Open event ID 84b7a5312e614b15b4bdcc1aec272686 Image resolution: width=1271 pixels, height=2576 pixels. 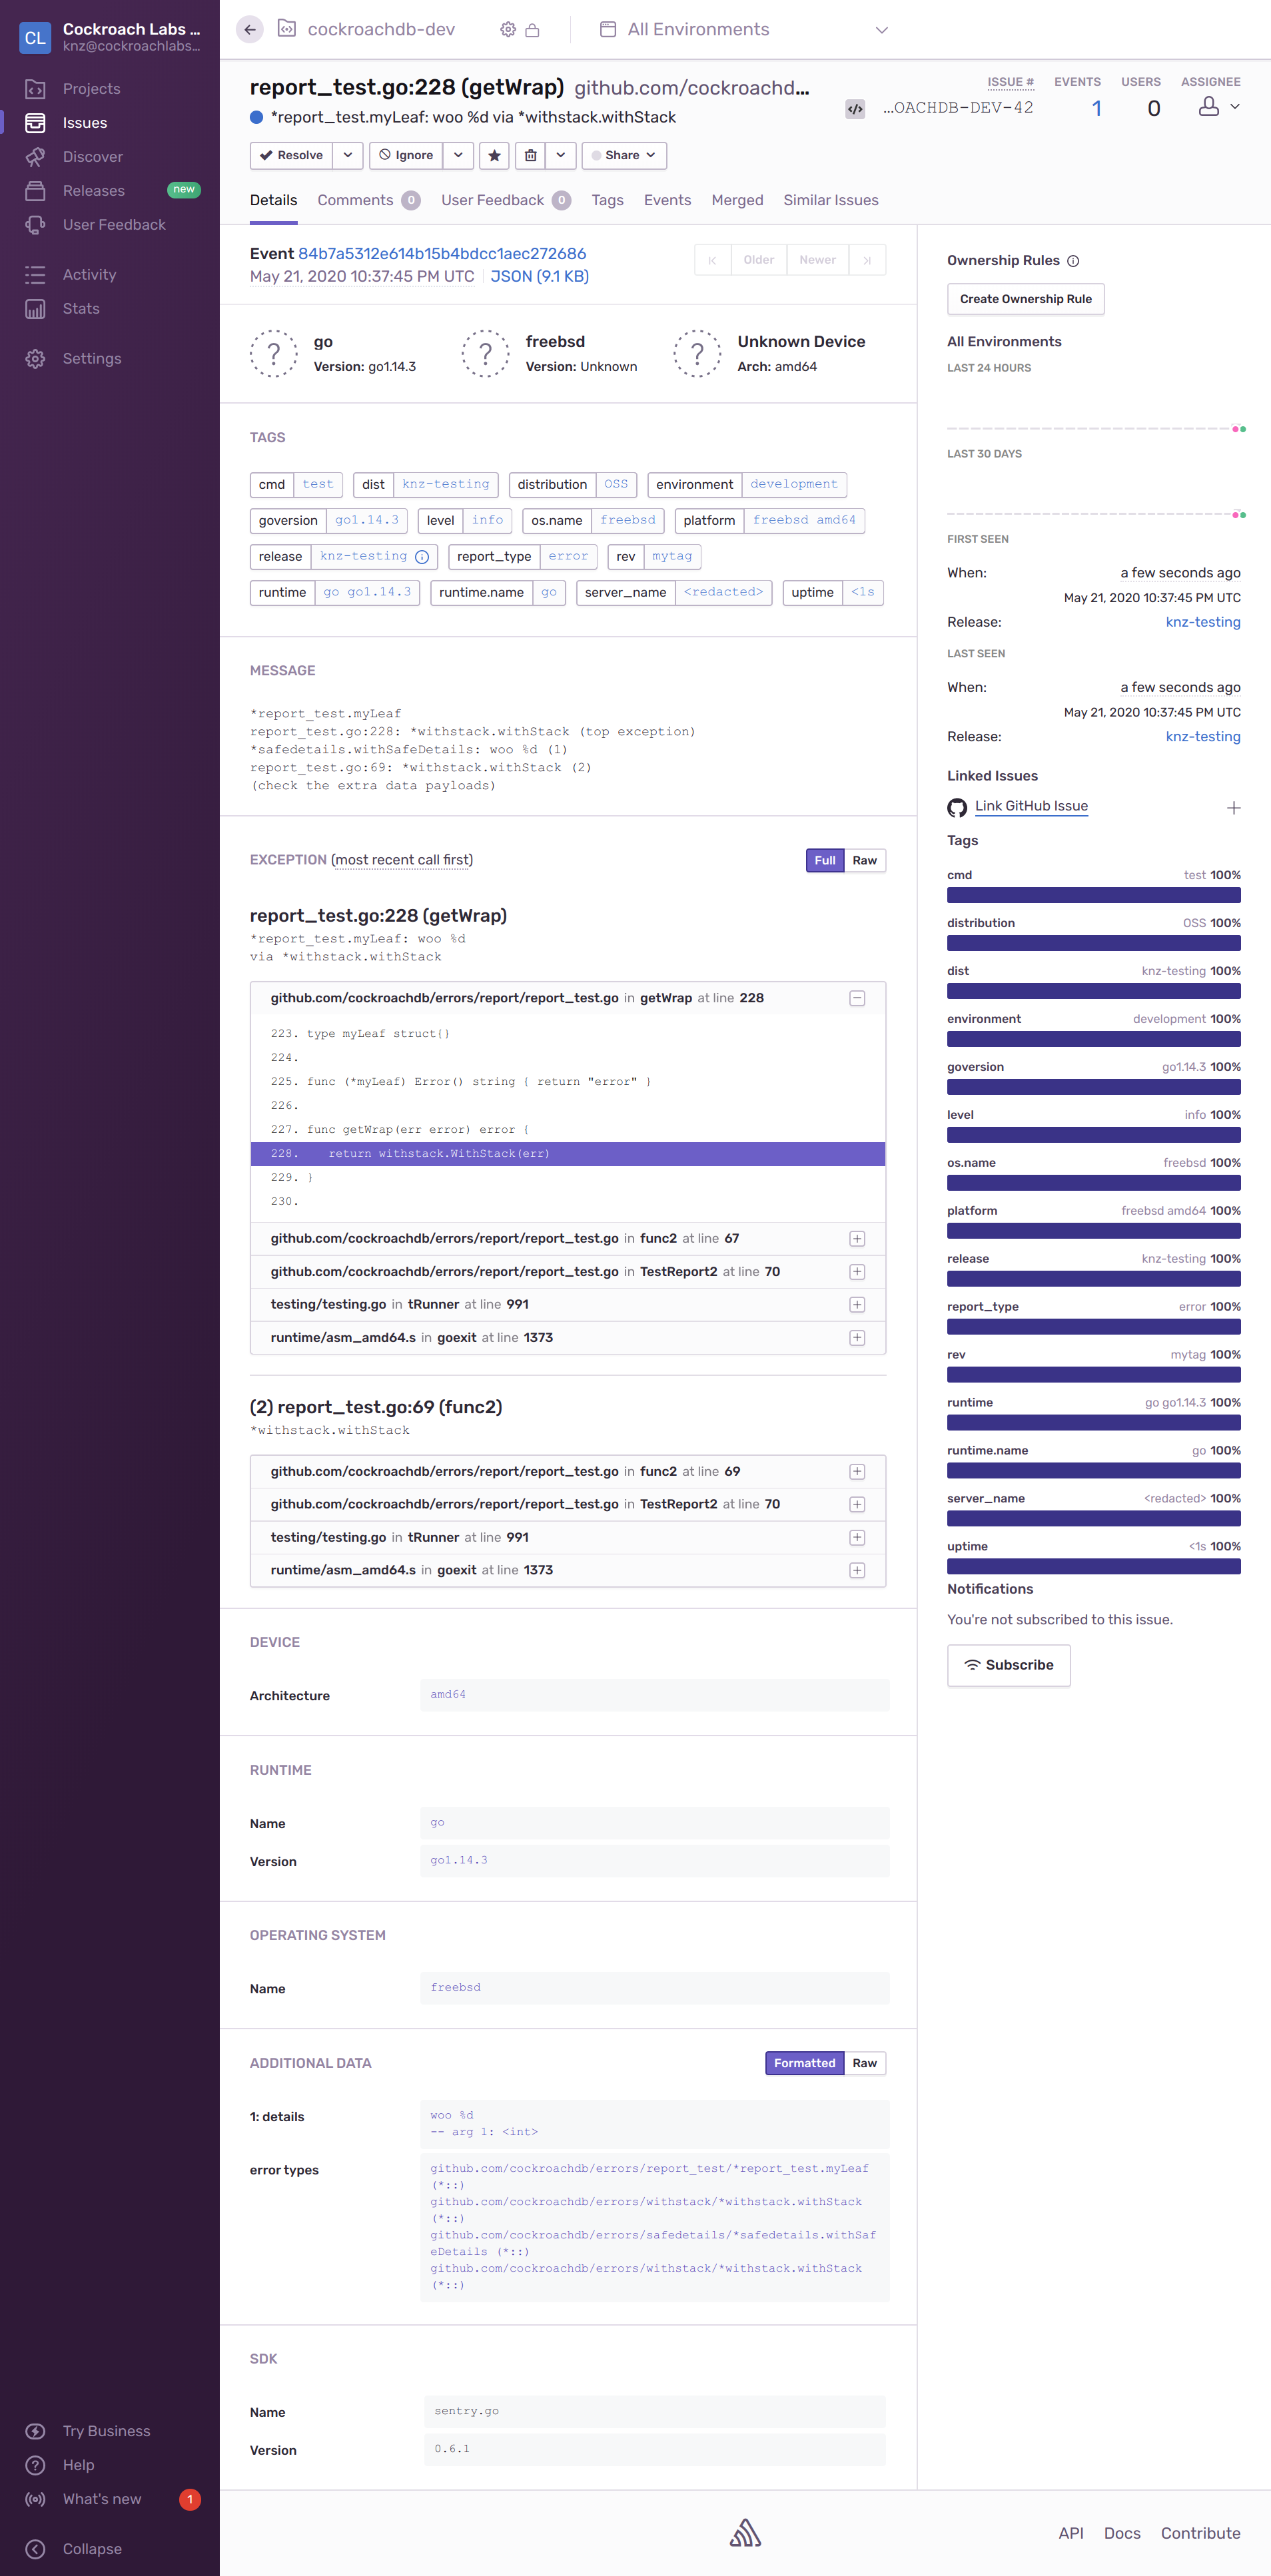click(x=442, y=254)
